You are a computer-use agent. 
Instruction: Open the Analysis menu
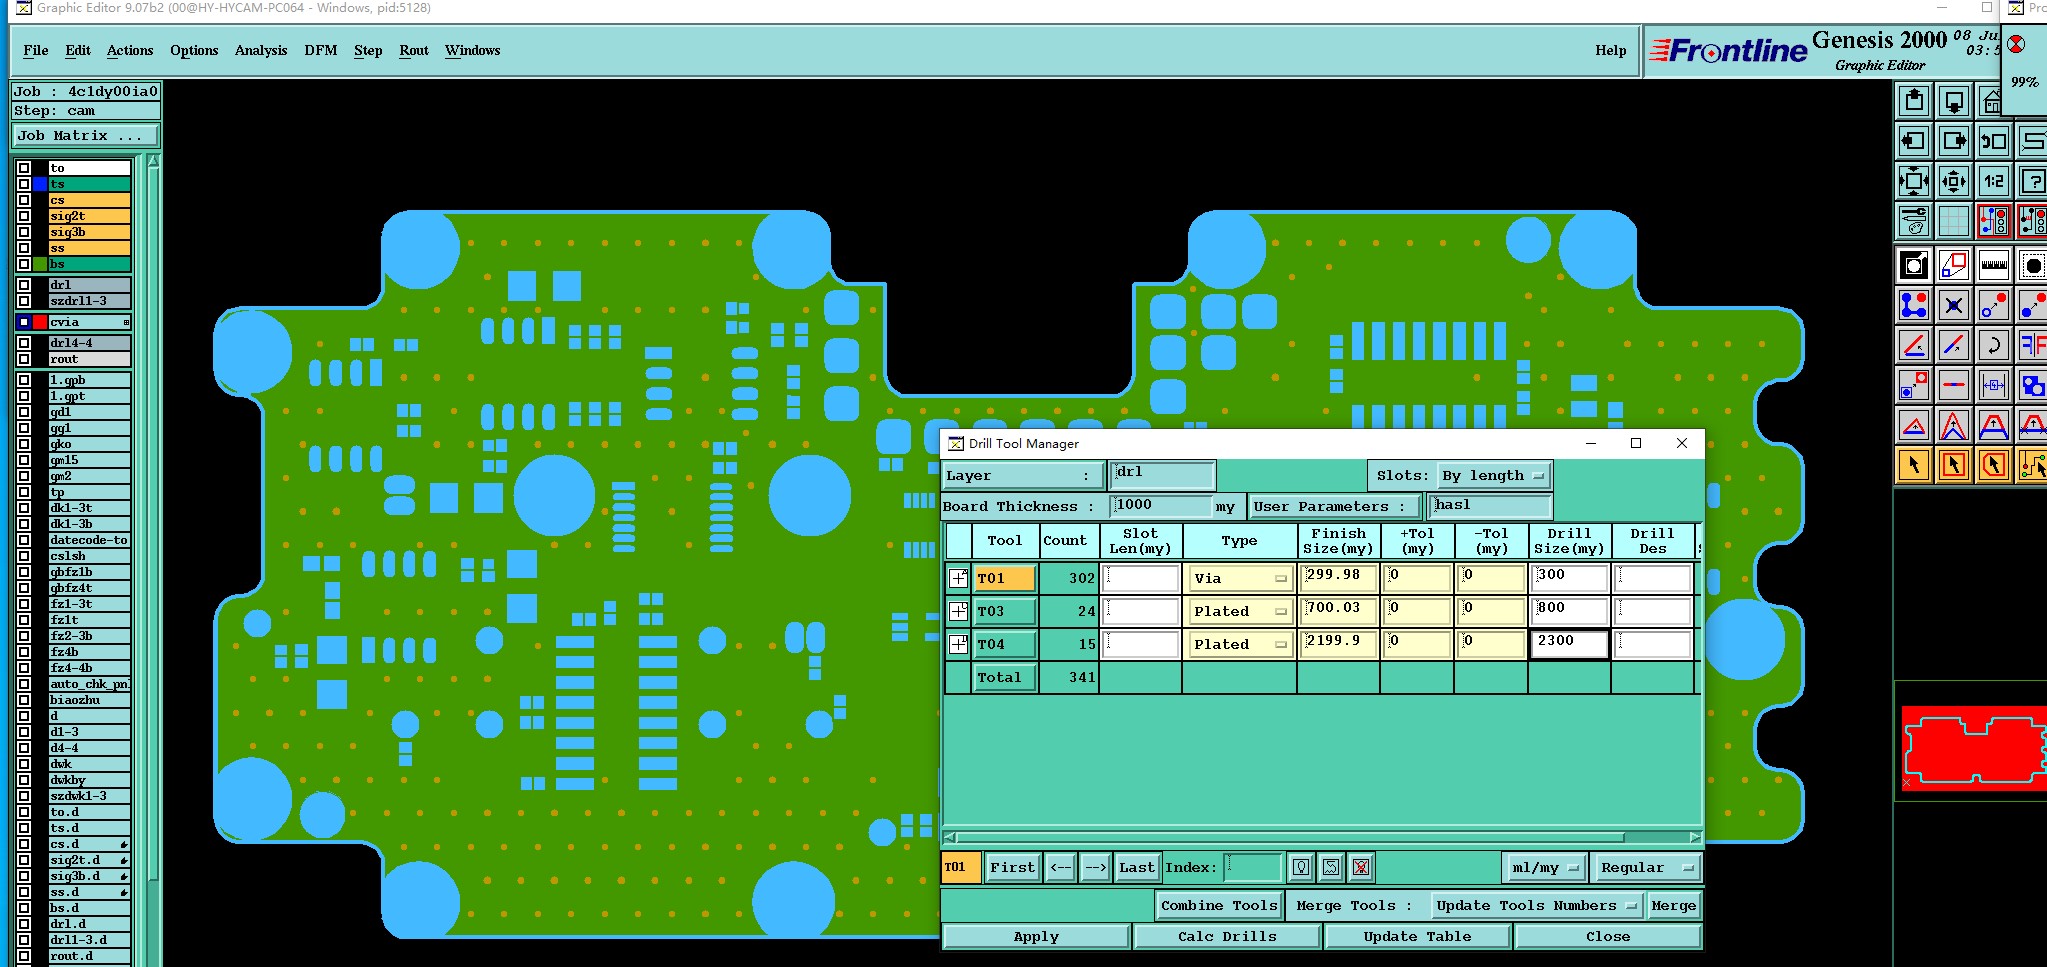(x=261, y=50)
